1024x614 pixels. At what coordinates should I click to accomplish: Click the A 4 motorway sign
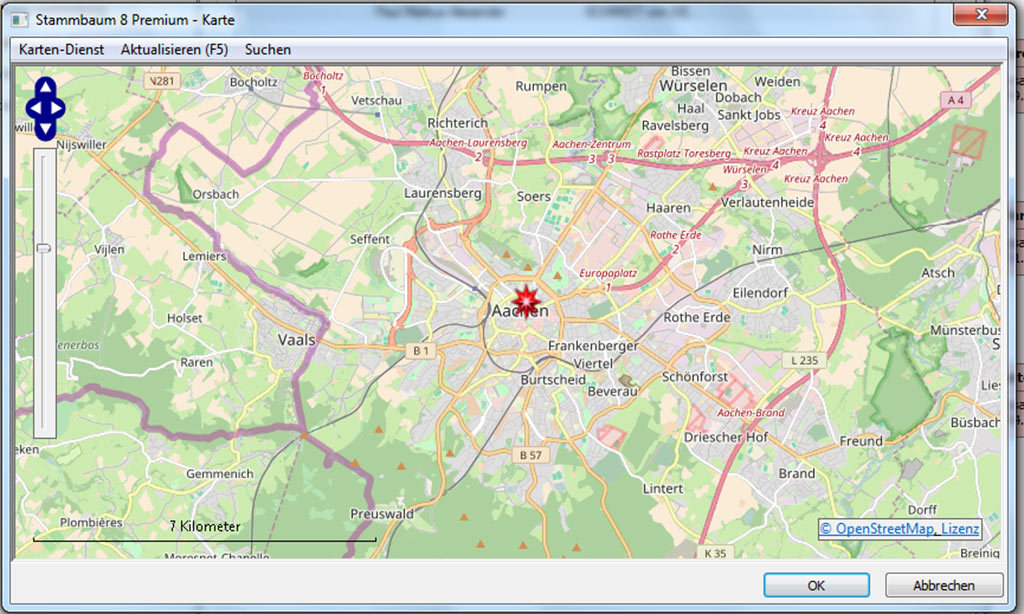pos(955,100)
